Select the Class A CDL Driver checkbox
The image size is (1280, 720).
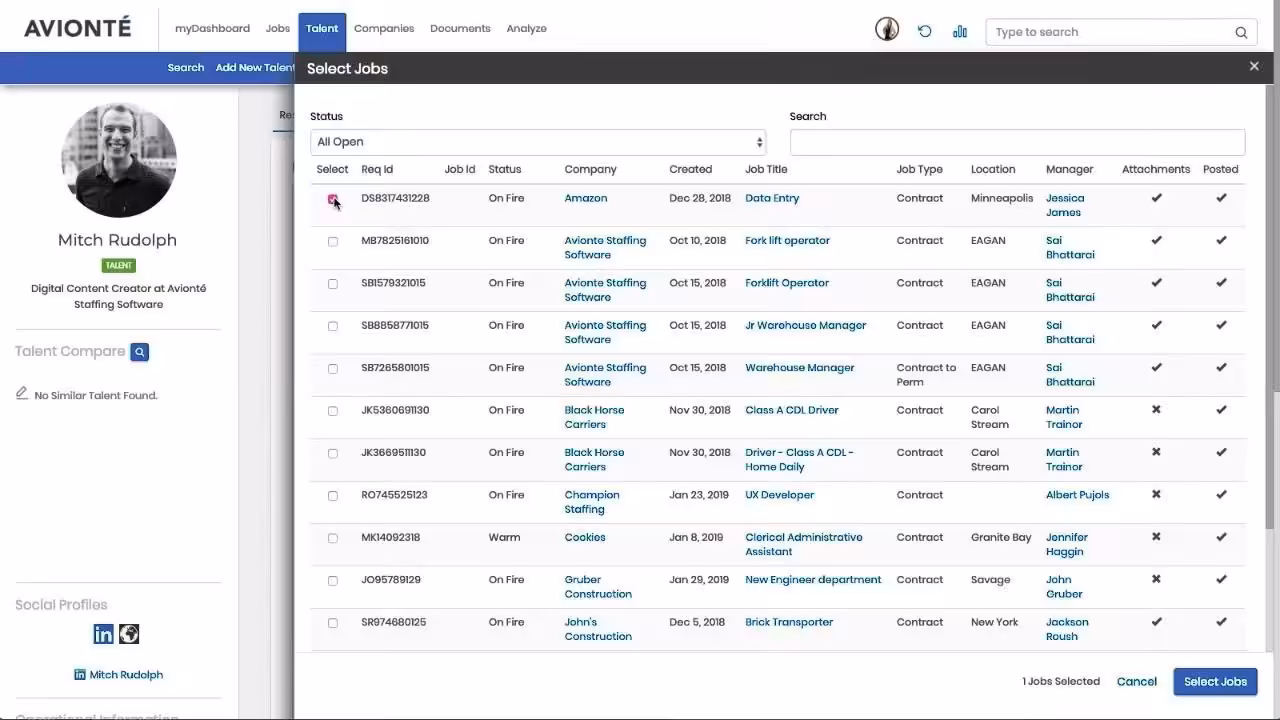[333, 411]
